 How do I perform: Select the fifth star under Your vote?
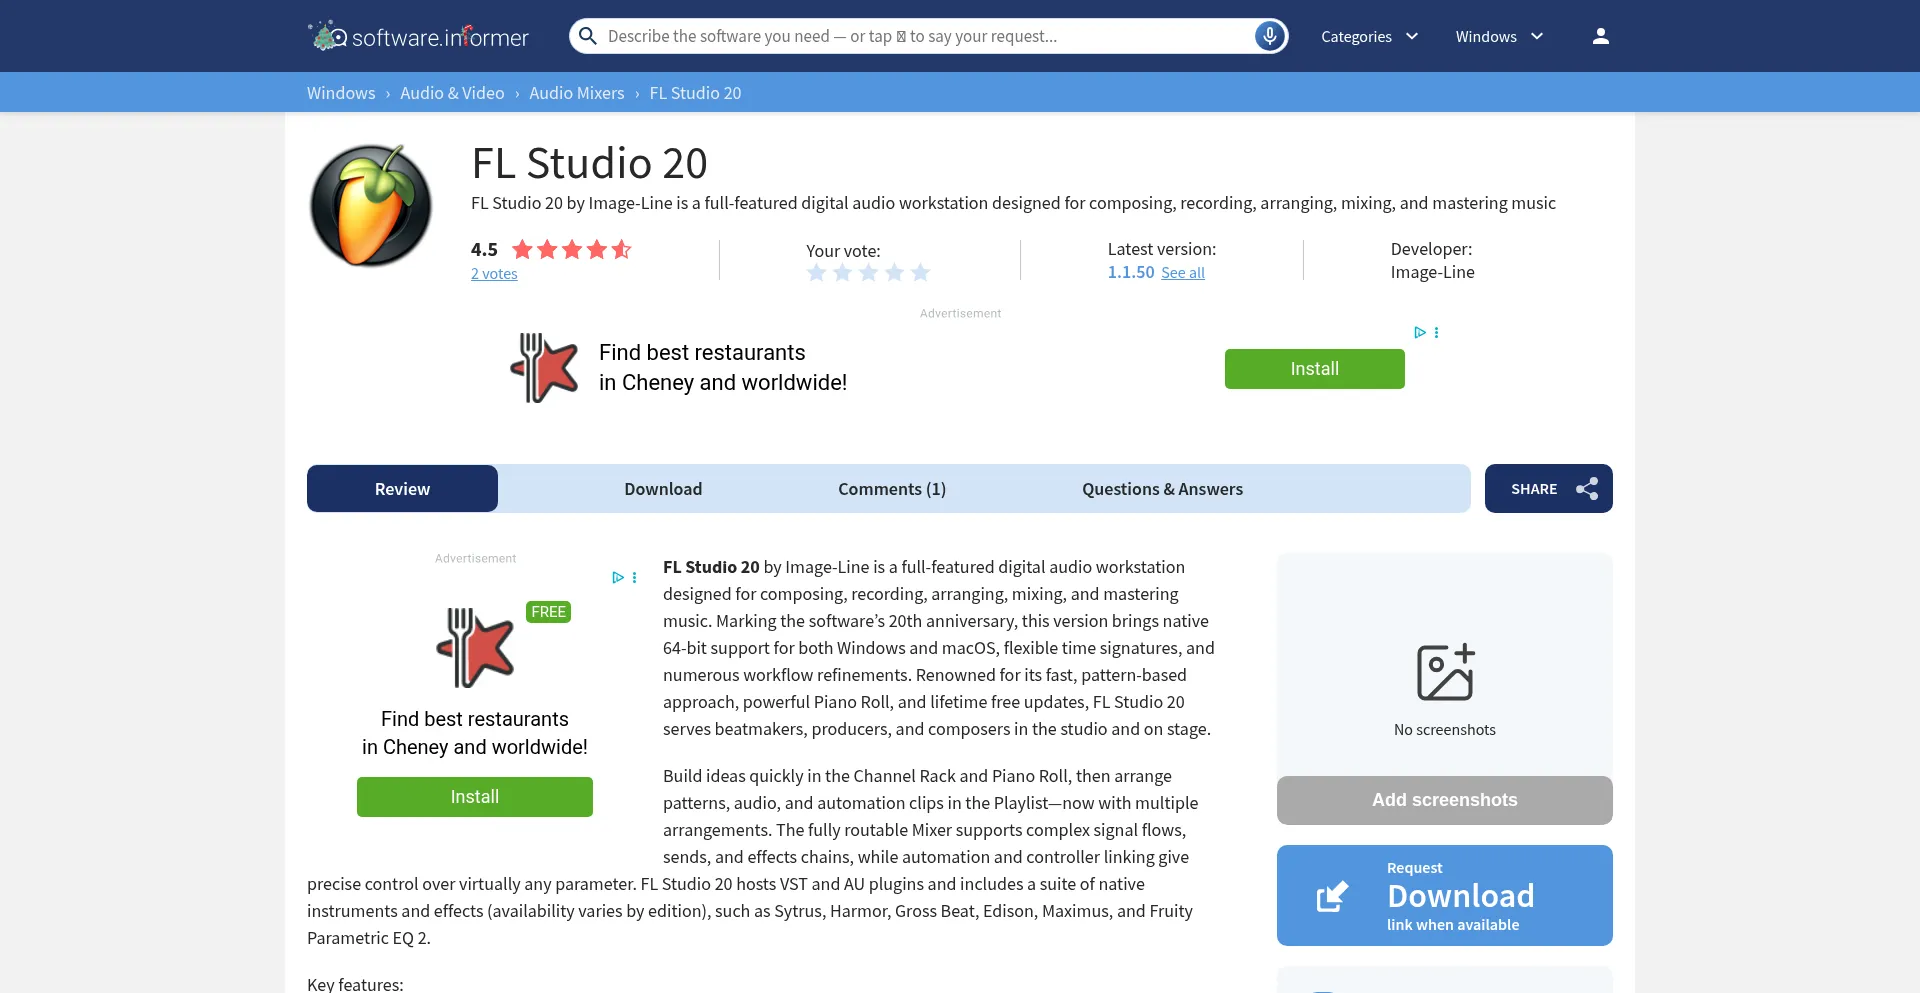(919, 272)
